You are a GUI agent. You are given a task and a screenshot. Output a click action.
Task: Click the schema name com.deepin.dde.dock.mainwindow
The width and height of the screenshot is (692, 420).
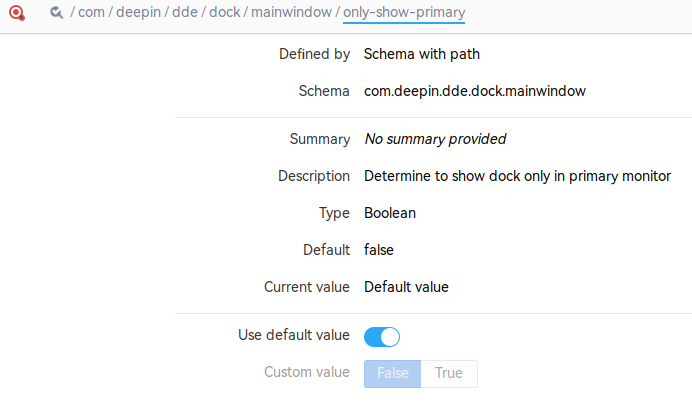(x=475, y=91)
